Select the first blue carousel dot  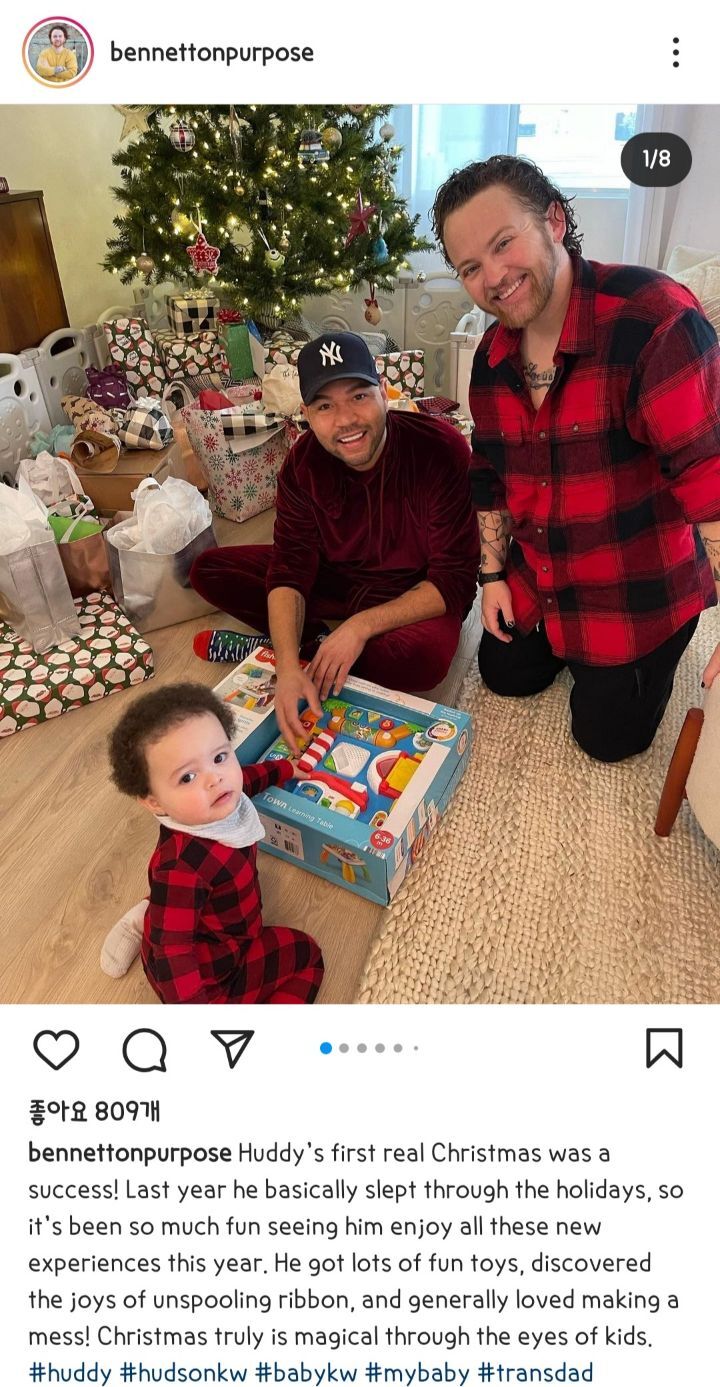(x=326, y=1048)
